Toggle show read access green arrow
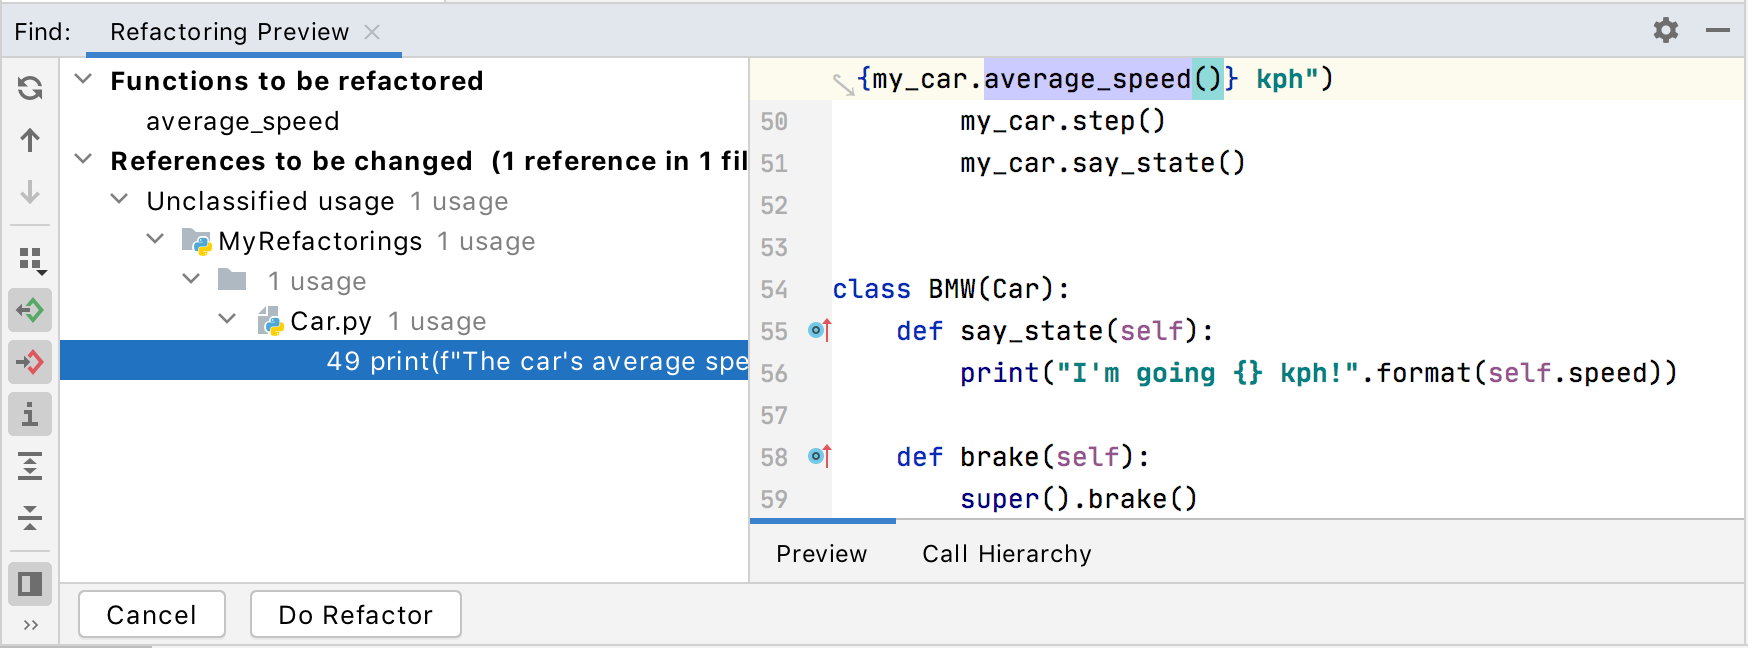1748x648 pixels. (30, 310)
